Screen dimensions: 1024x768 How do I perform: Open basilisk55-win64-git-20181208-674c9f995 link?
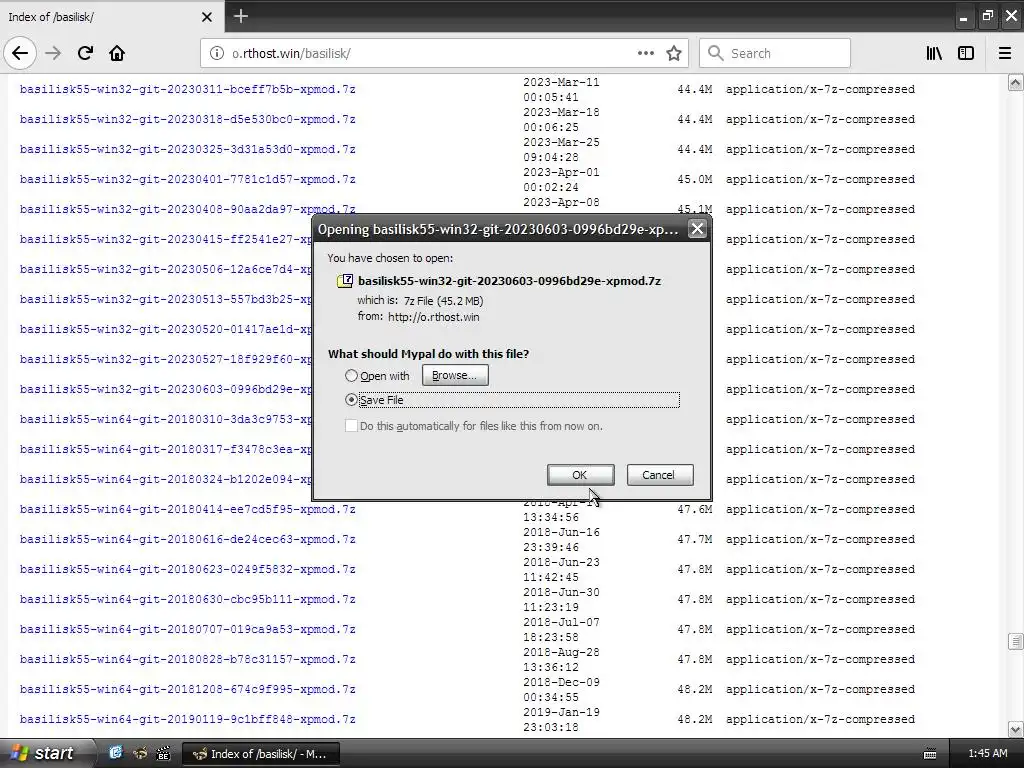187,690
